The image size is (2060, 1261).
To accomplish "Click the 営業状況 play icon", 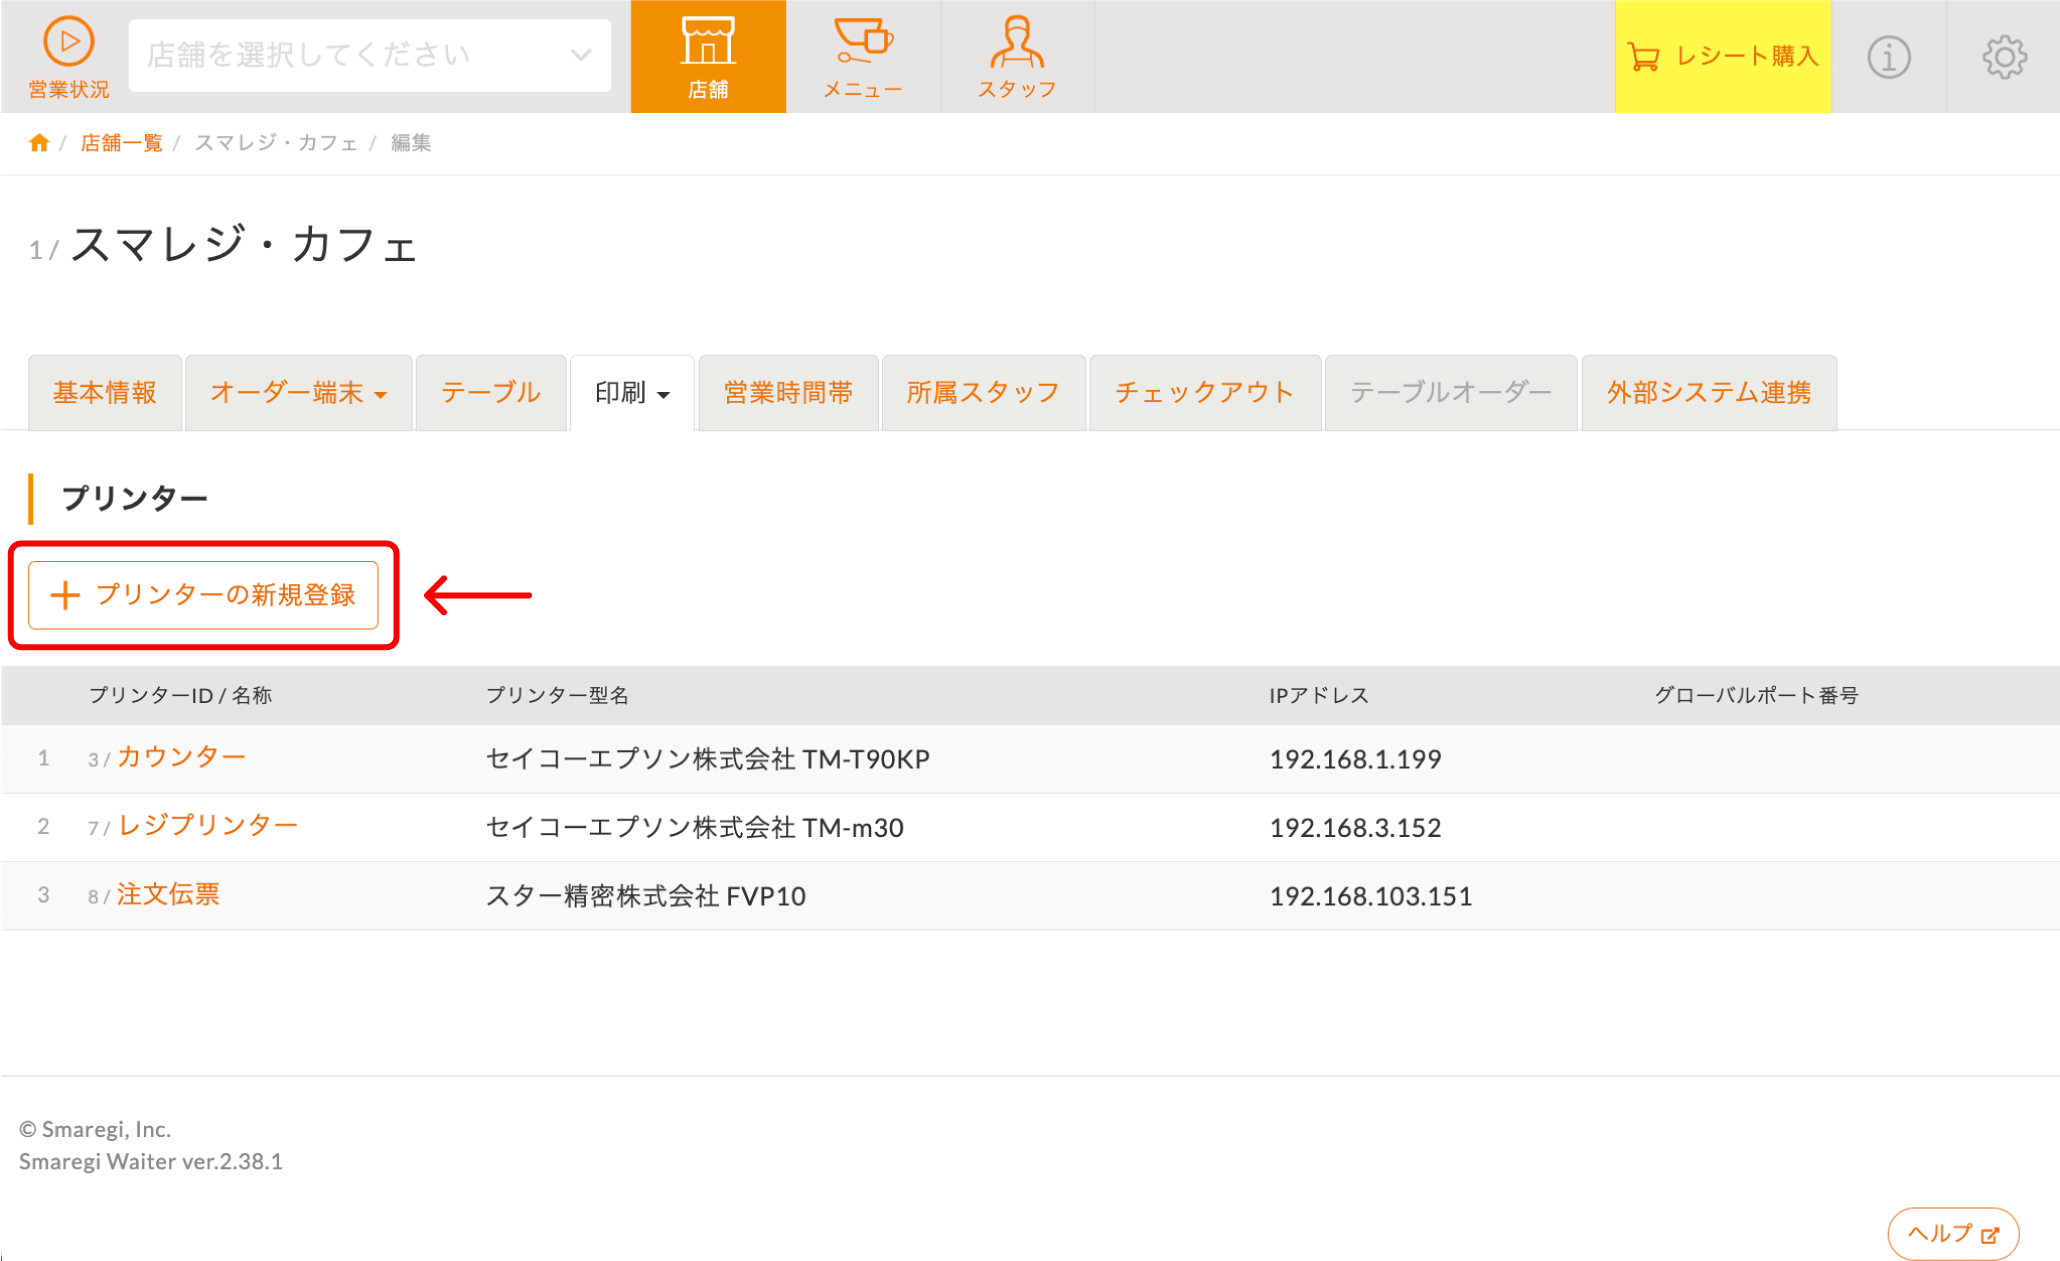I will point(68,42).
